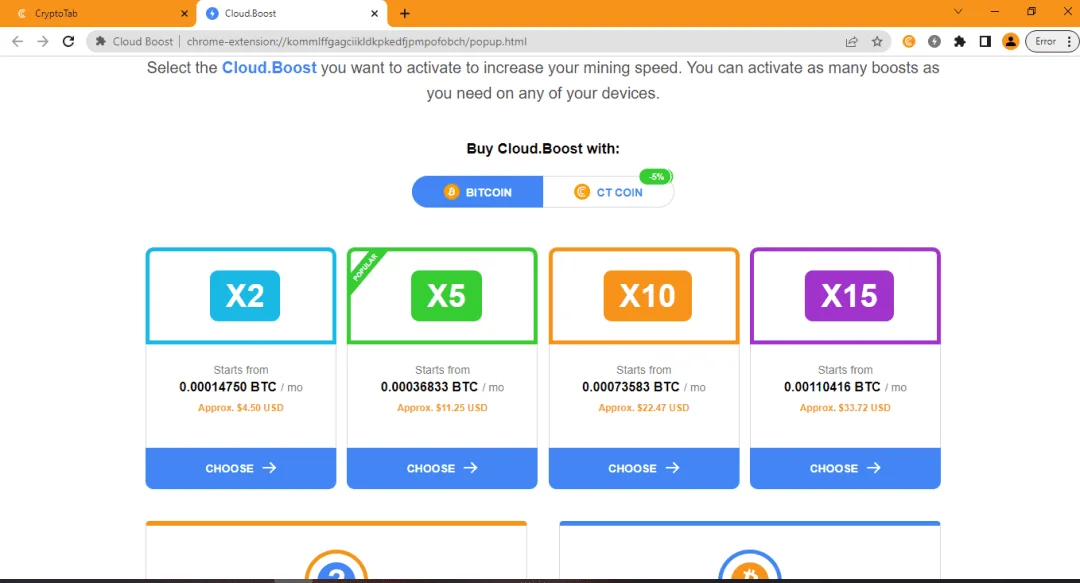Select the X5 boost badge
This screenshot has width=1080, height=583.
(x=446, y=296)
